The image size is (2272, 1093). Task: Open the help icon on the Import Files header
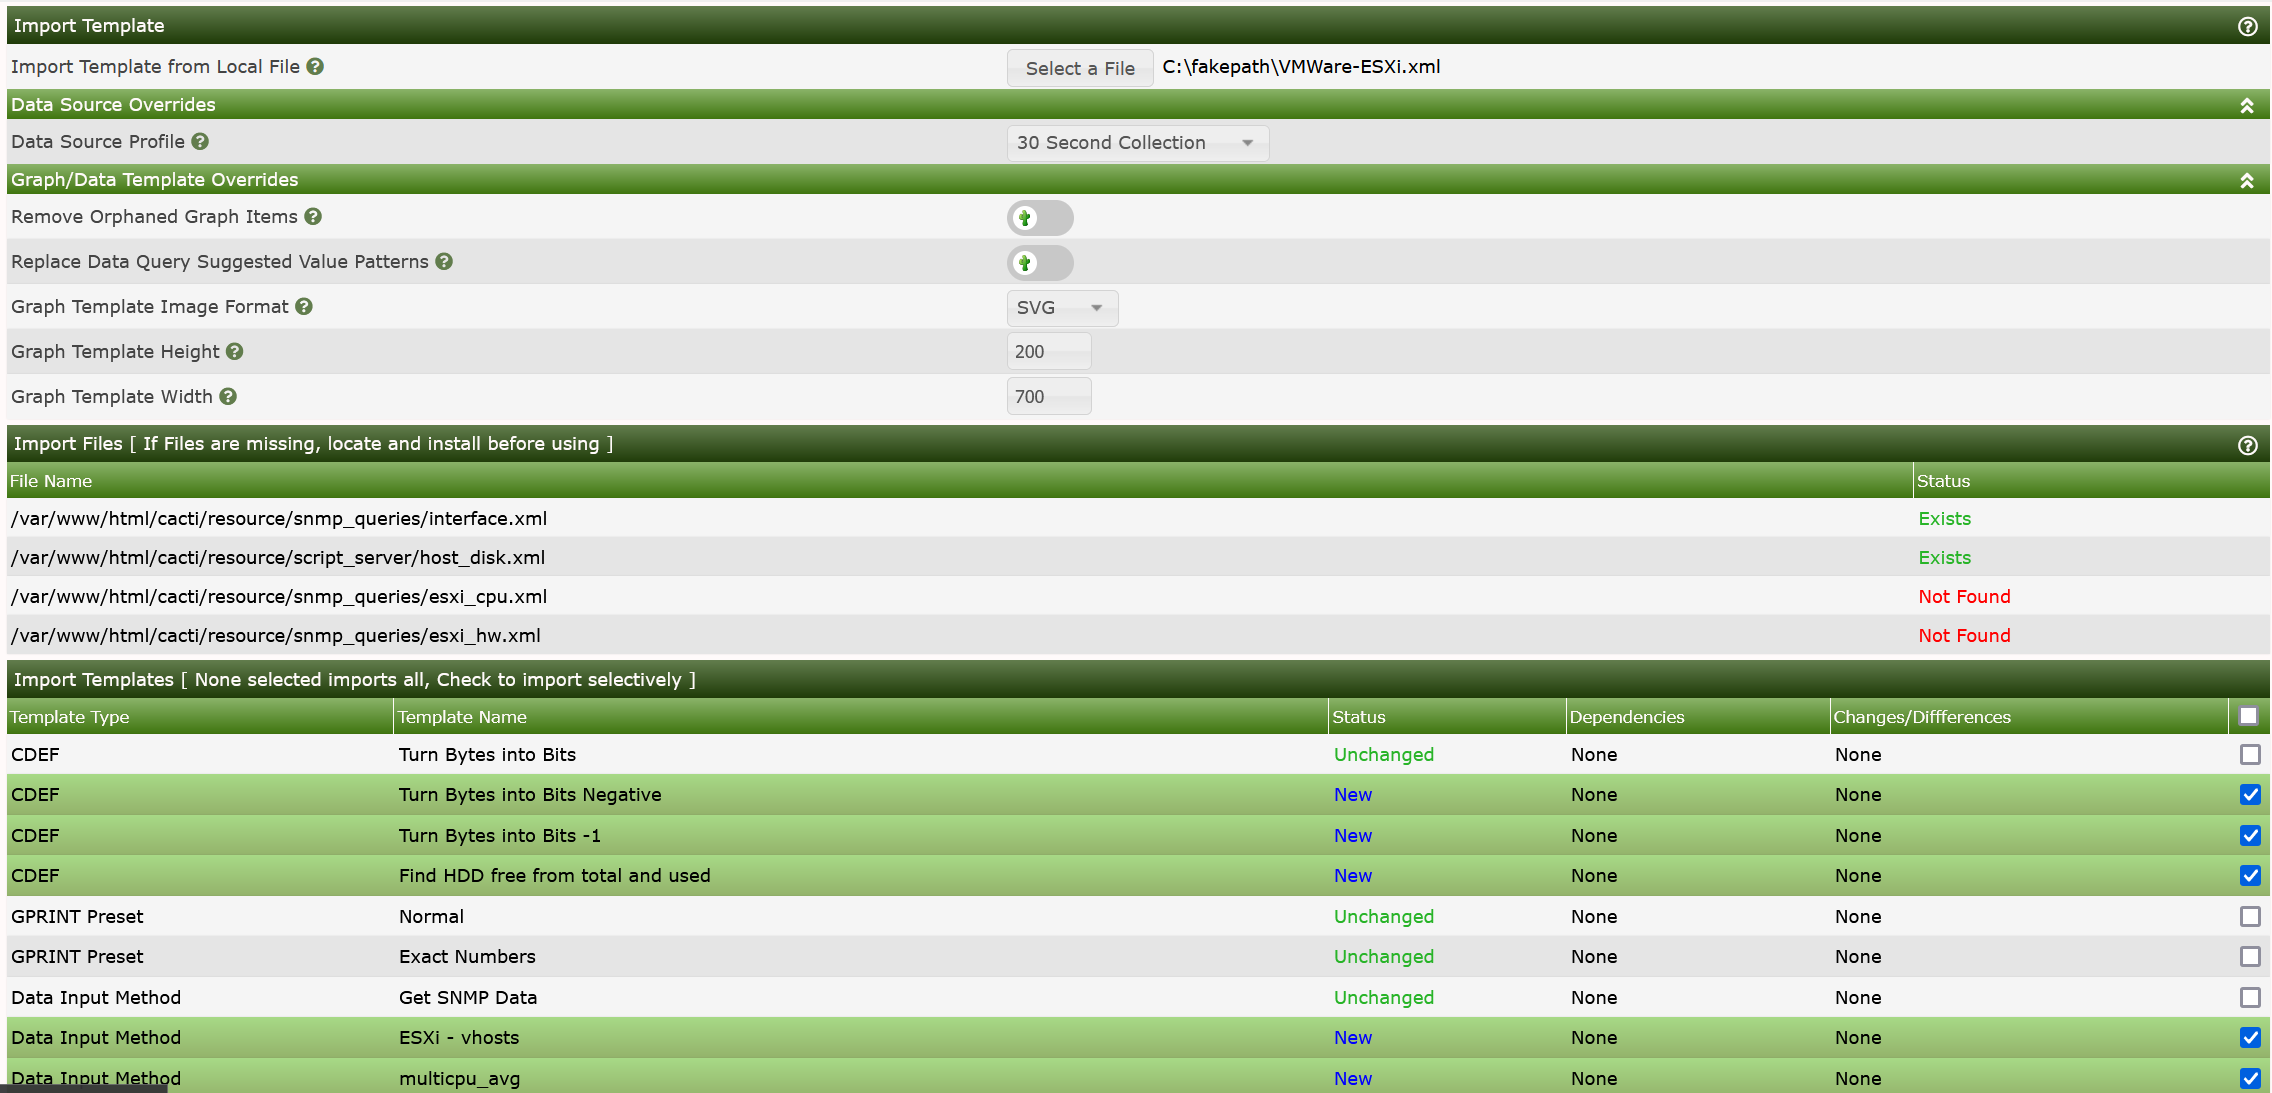click(2247, 444)
